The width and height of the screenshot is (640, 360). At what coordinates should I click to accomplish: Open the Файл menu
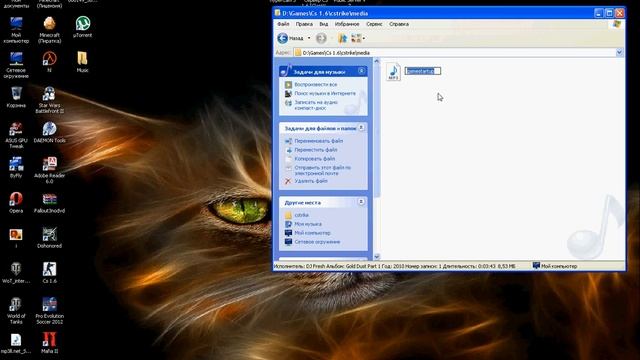[x=283, y=24]
